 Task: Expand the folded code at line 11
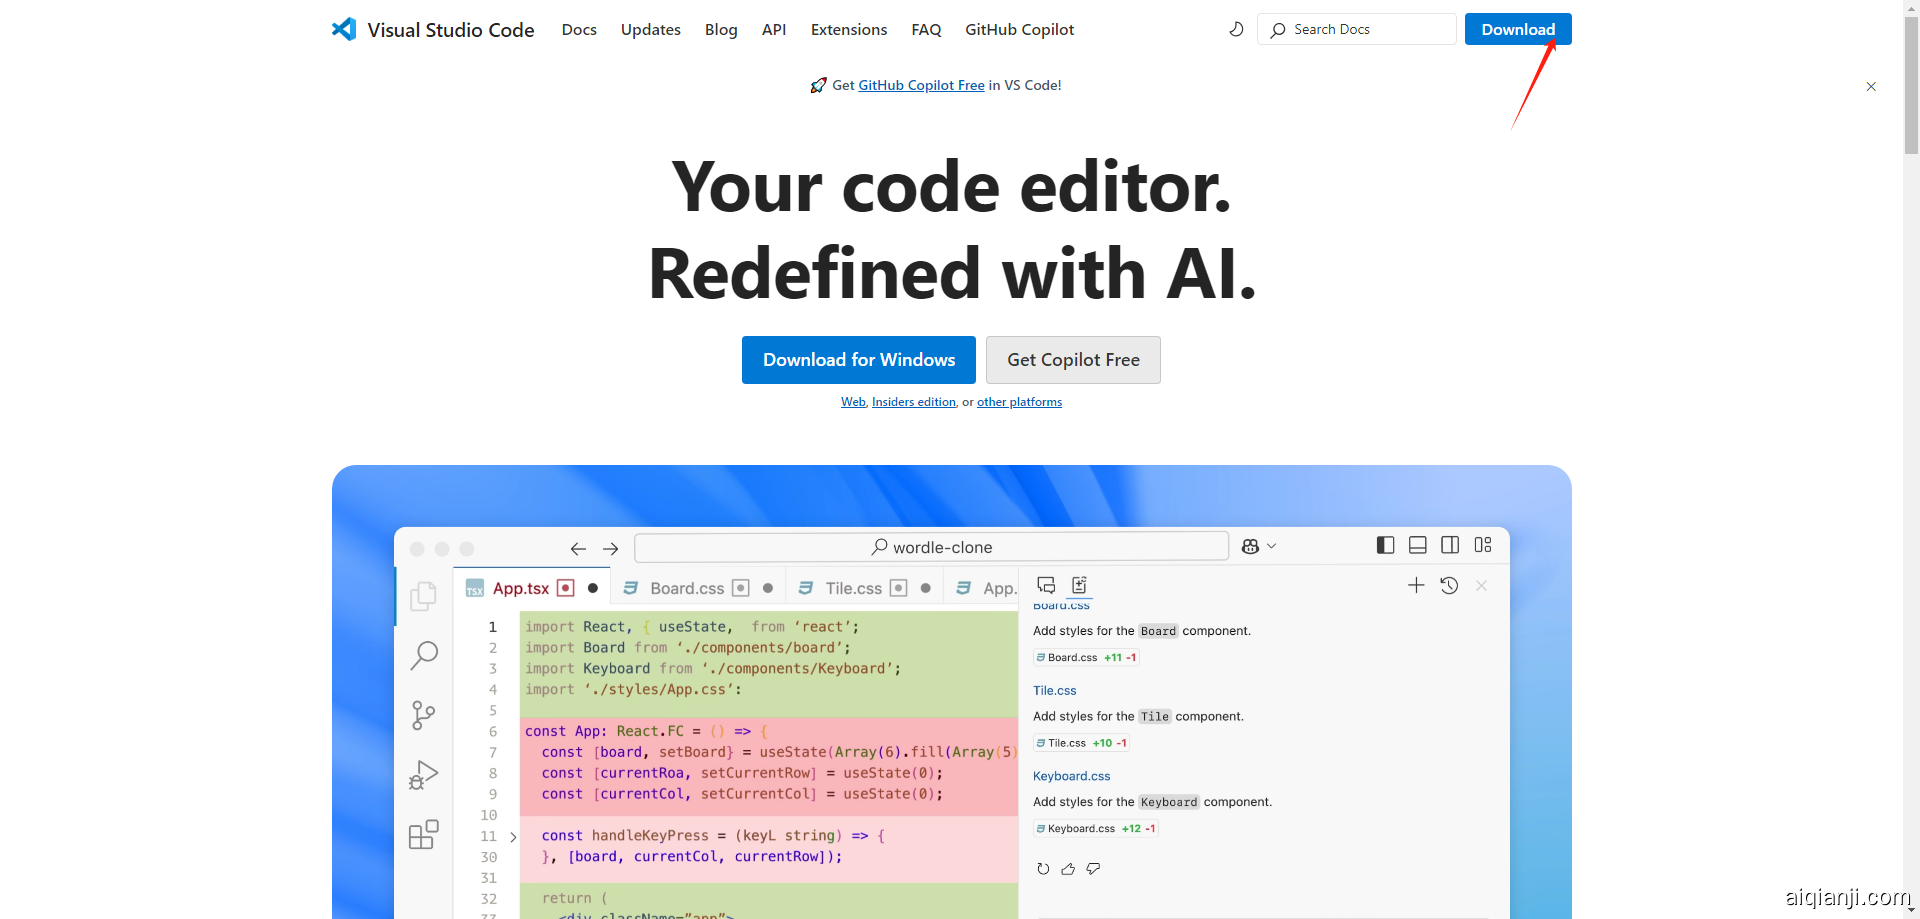click(x=513, y=837)
